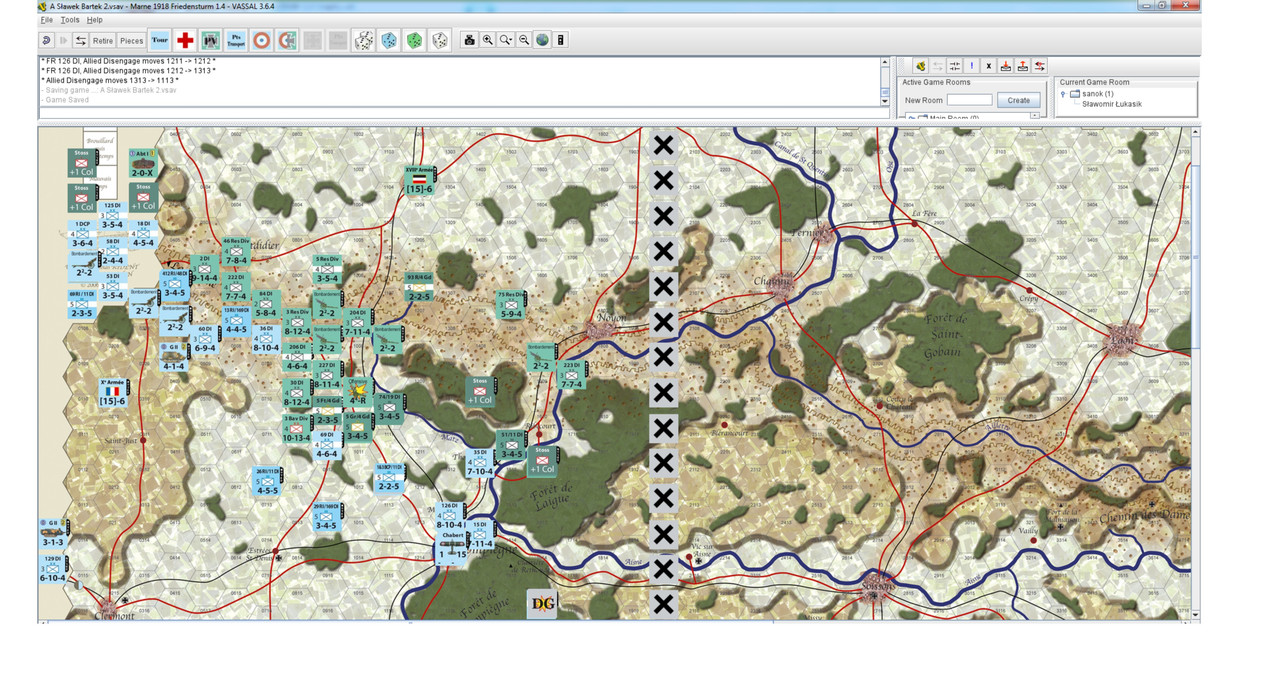Click the red crossed-arrows disconnect icon
Screen dimensions: 1280x693
(1040, 66)
